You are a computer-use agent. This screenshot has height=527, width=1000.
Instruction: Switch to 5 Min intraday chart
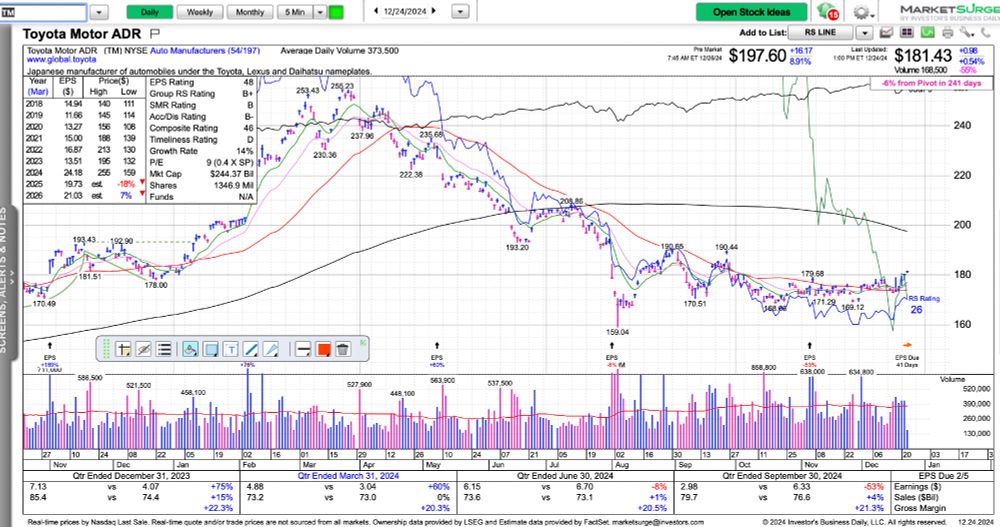point(295,12)
